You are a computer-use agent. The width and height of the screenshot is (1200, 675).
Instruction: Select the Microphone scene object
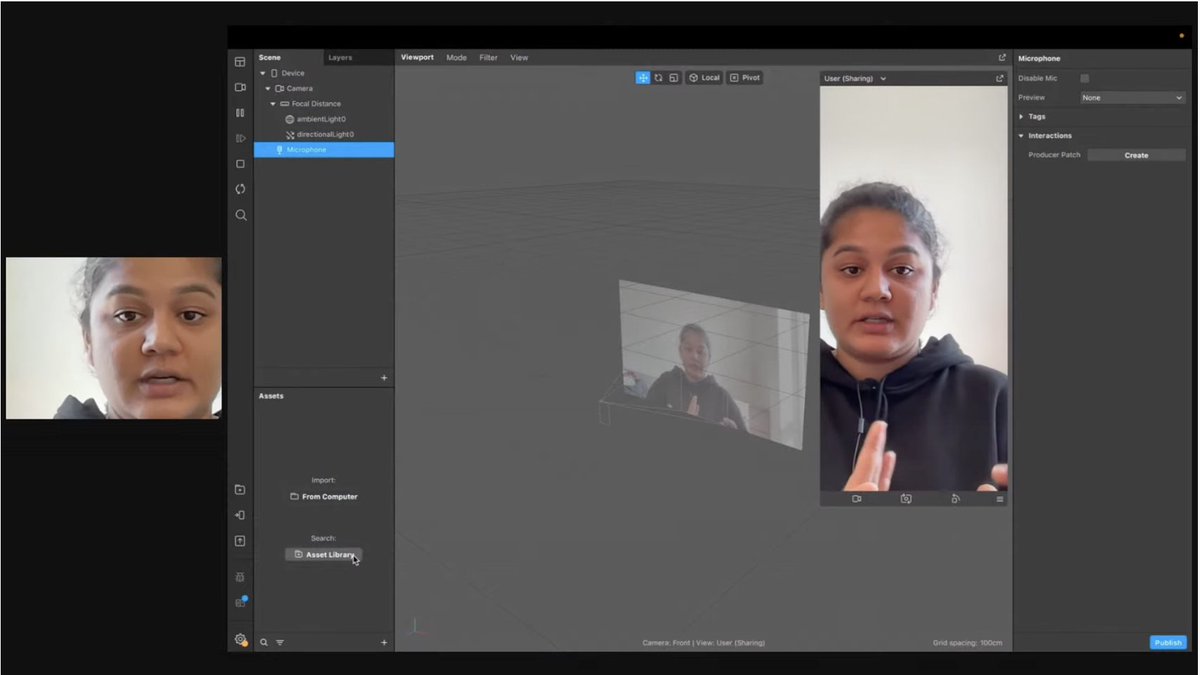pos(324,150)
